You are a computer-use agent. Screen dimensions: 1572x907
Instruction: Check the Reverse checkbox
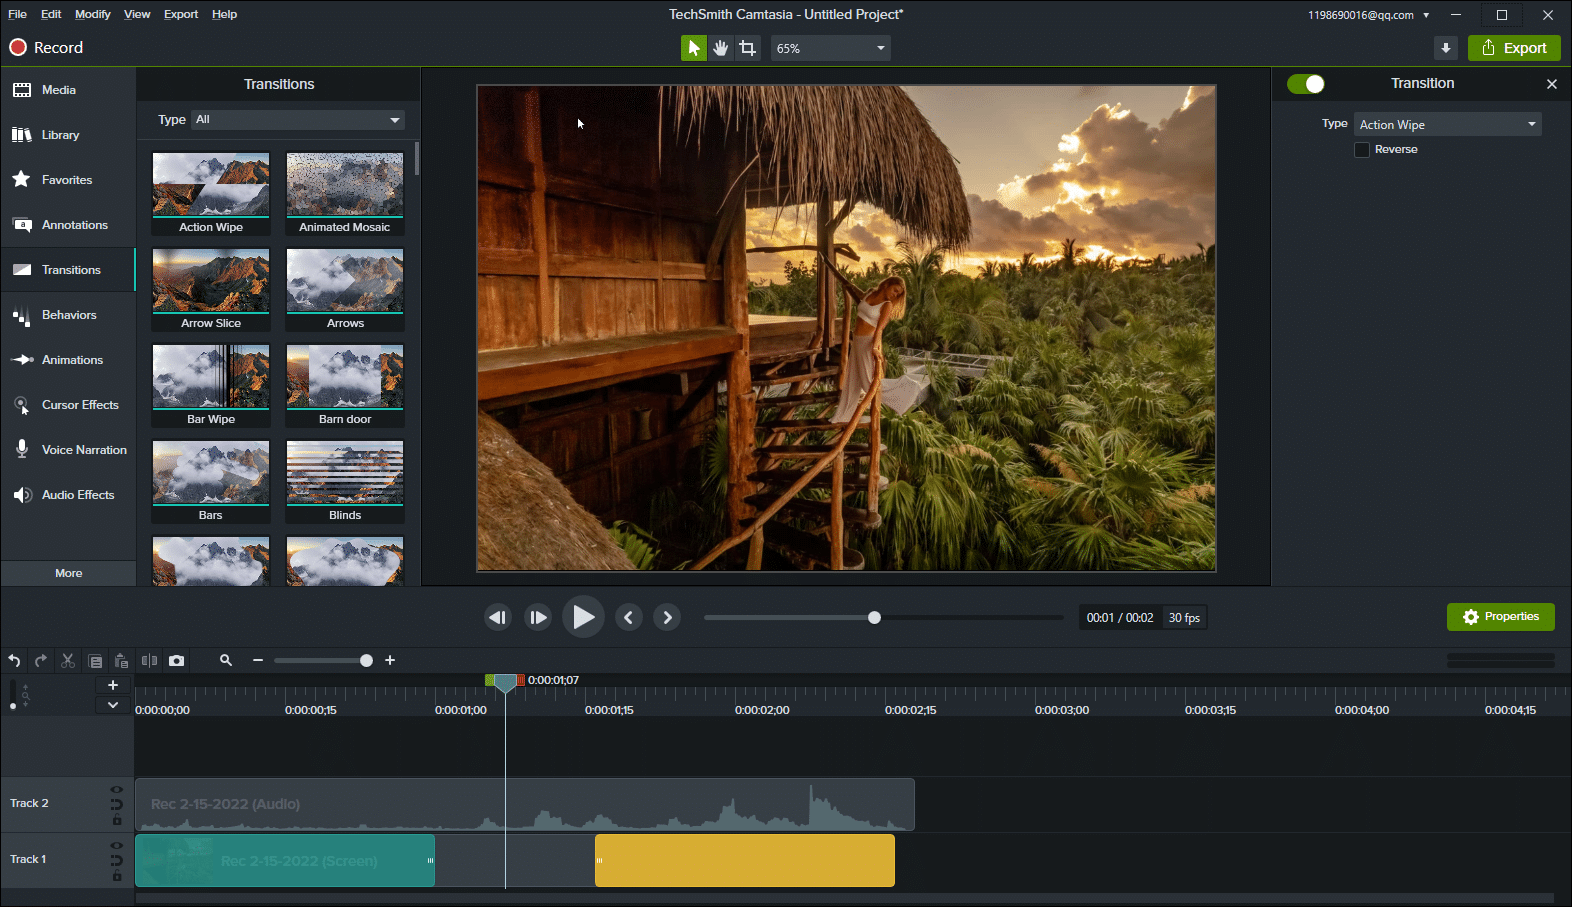(x=1361, y=150)
